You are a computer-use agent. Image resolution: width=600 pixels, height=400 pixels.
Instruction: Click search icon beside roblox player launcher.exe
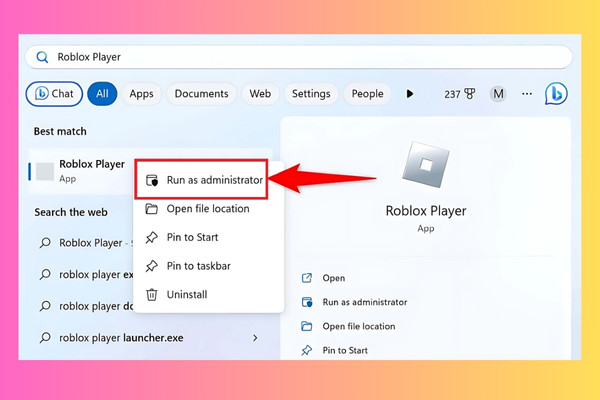coord(45,338)
